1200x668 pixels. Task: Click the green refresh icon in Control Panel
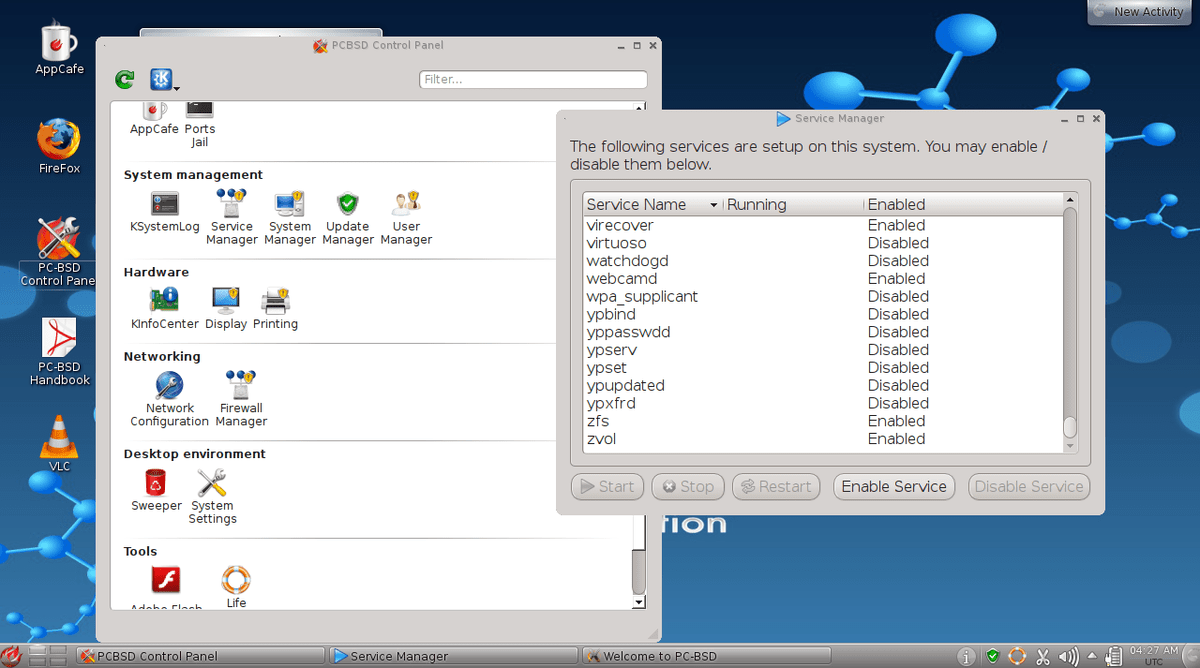(x=124, y=79)
